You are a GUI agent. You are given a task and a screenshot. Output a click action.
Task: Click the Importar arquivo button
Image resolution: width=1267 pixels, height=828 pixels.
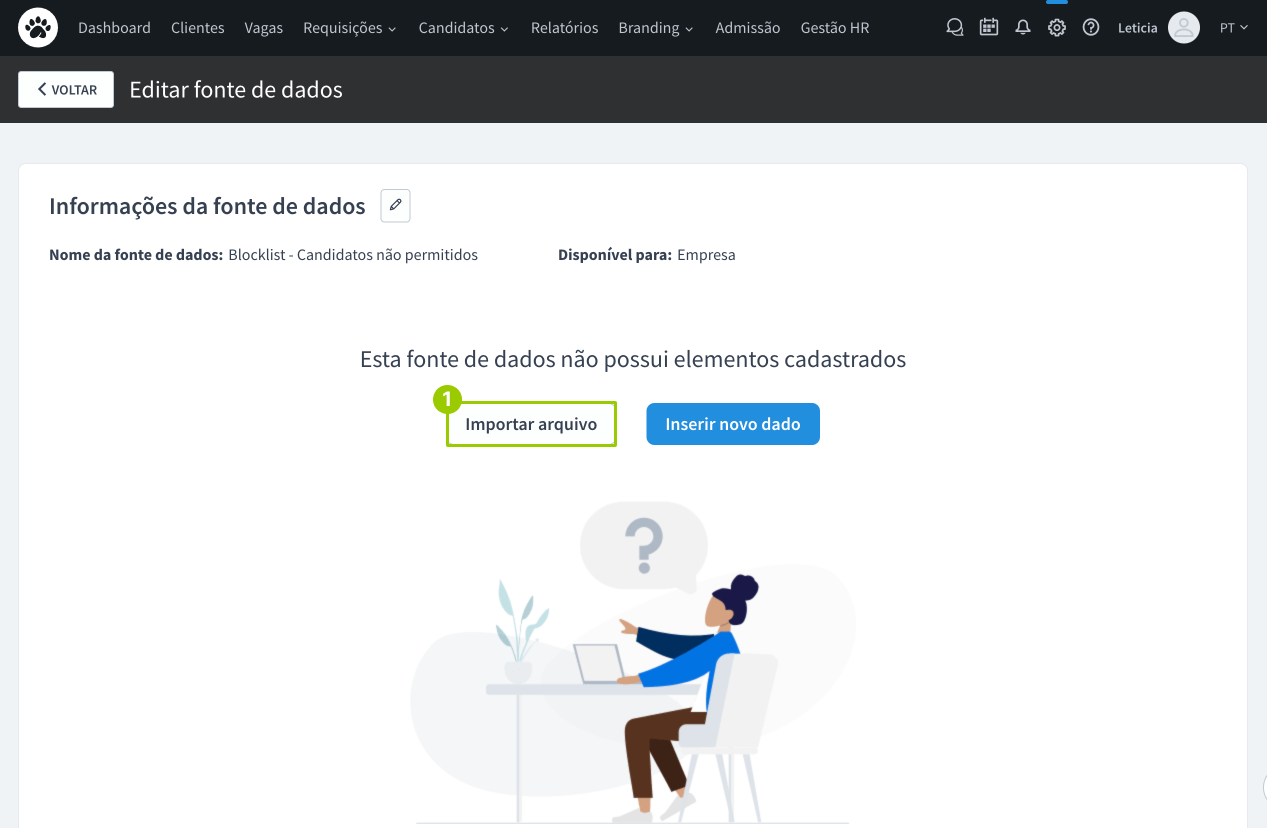coord(531,424)
